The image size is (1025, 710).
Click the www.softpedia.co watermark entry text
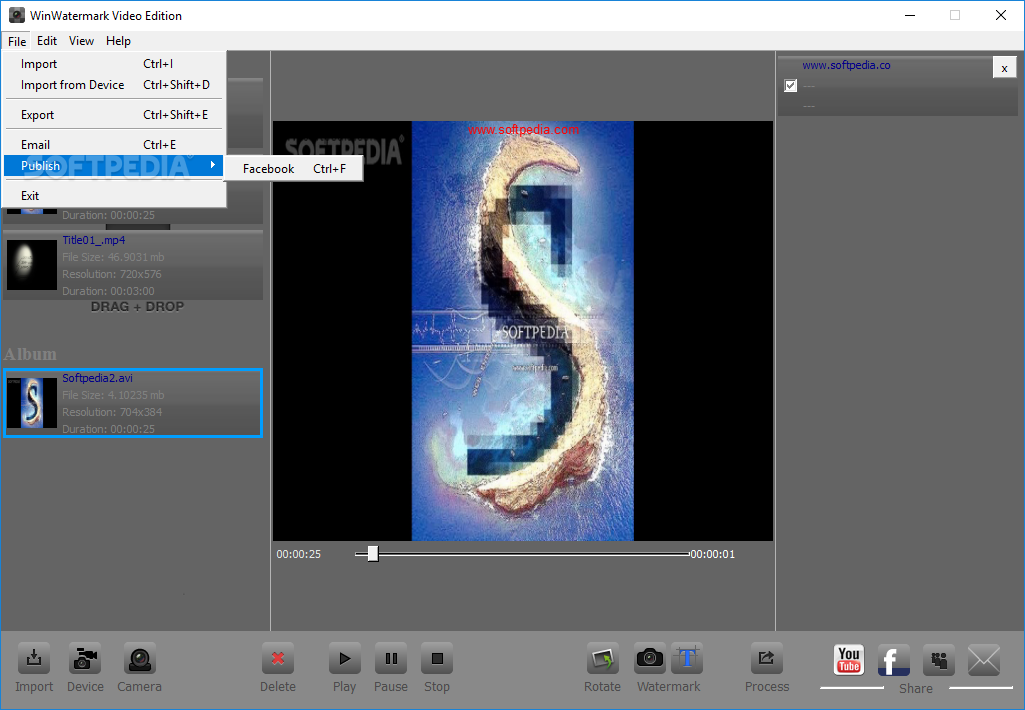(846, 65)
